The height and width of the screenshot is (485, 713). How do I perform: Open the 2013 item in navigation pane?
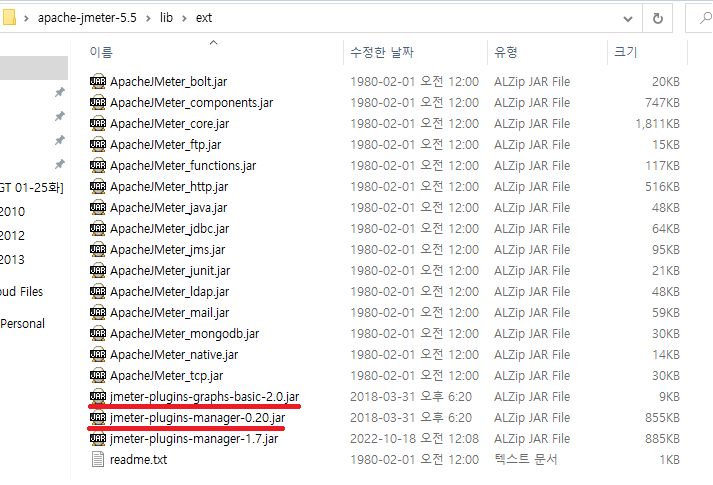click(13, 260)
